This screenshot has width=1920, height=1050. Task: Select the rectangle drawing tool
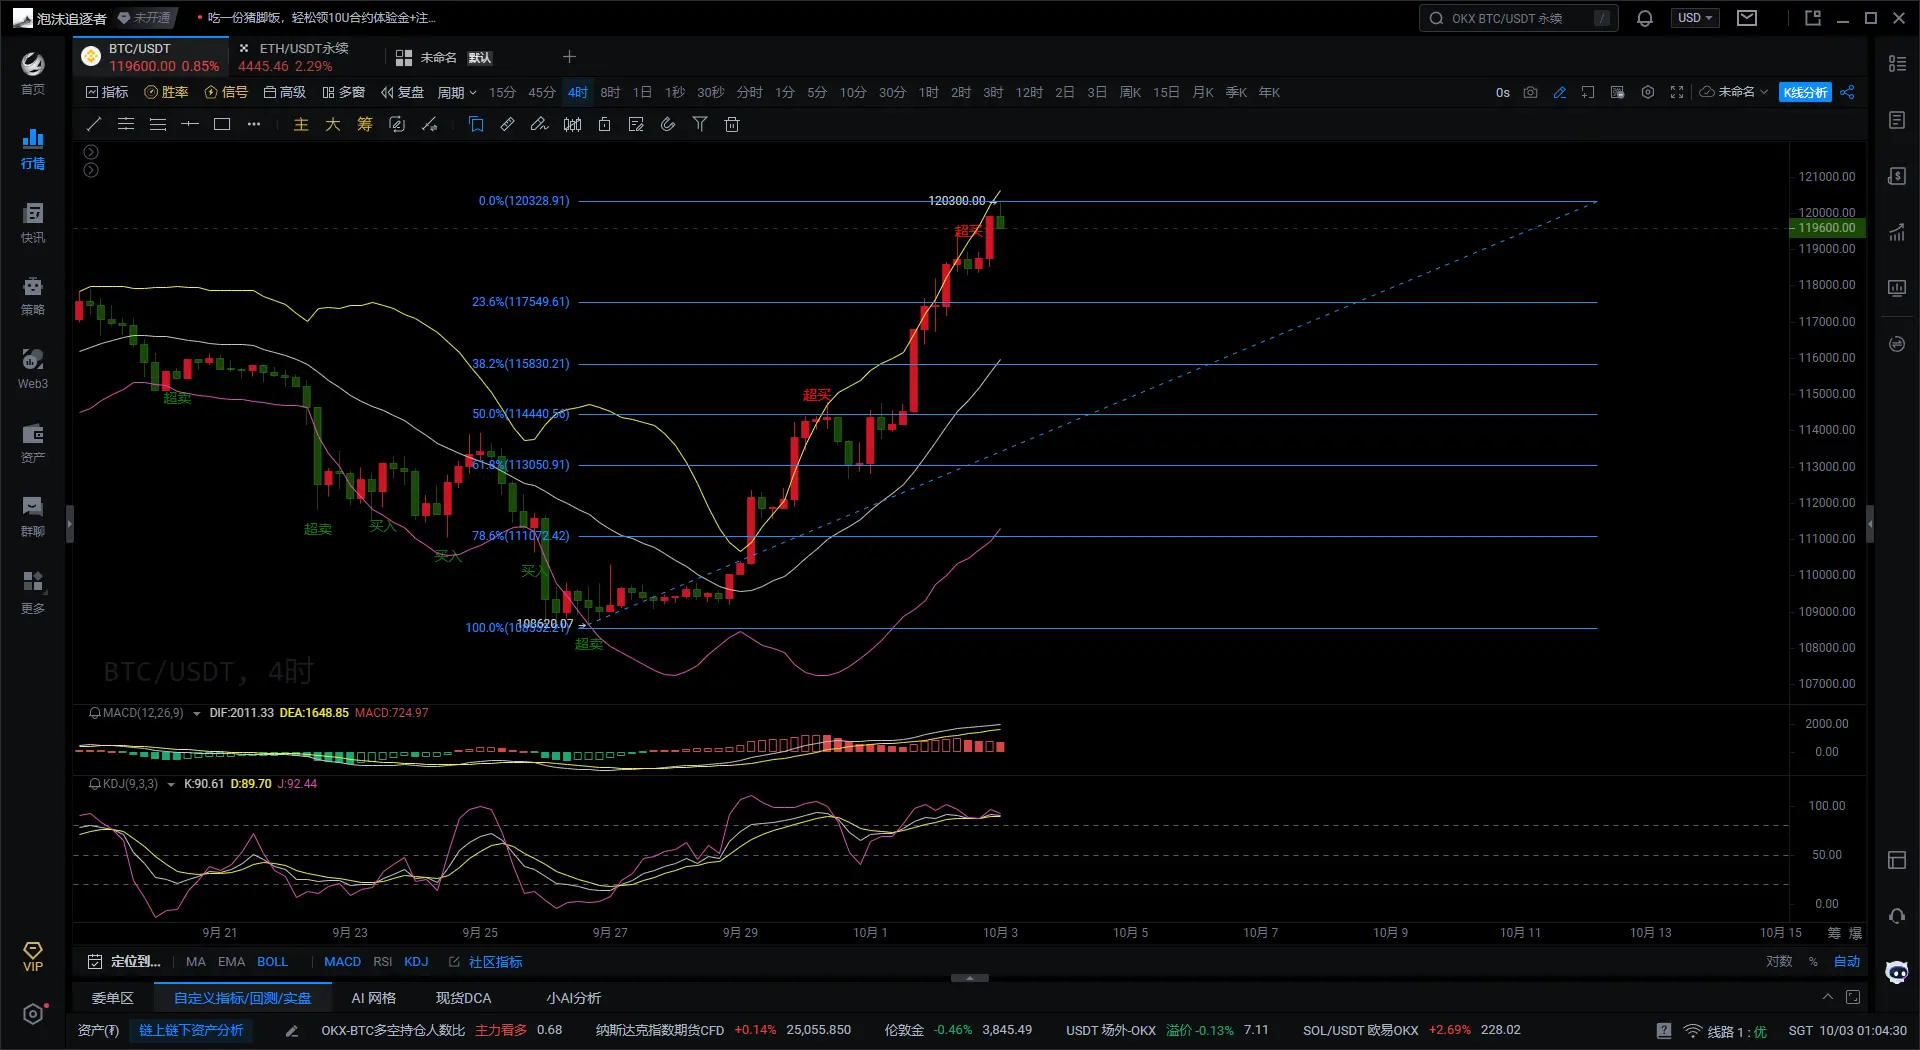pyautogui.click(x=222, y=124)
